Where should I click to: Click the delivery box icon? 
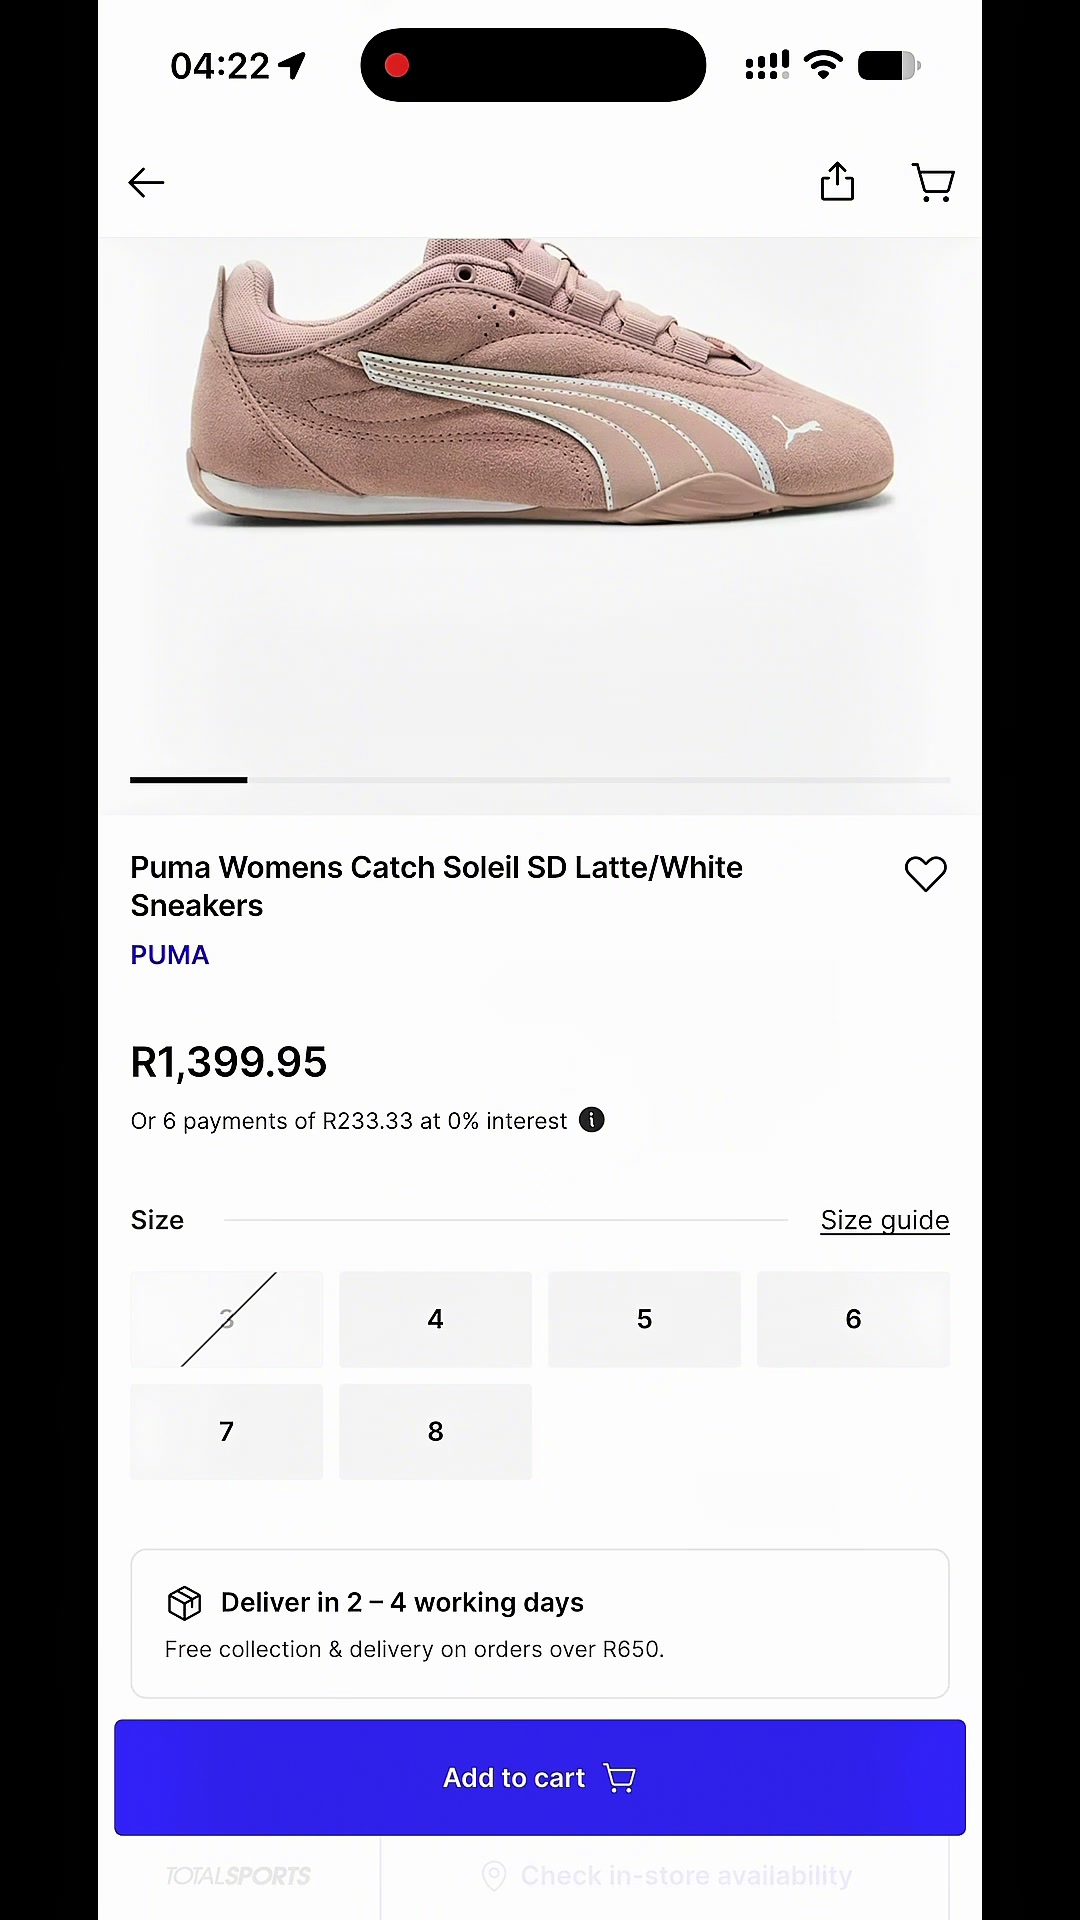[x=185, y=1603]
